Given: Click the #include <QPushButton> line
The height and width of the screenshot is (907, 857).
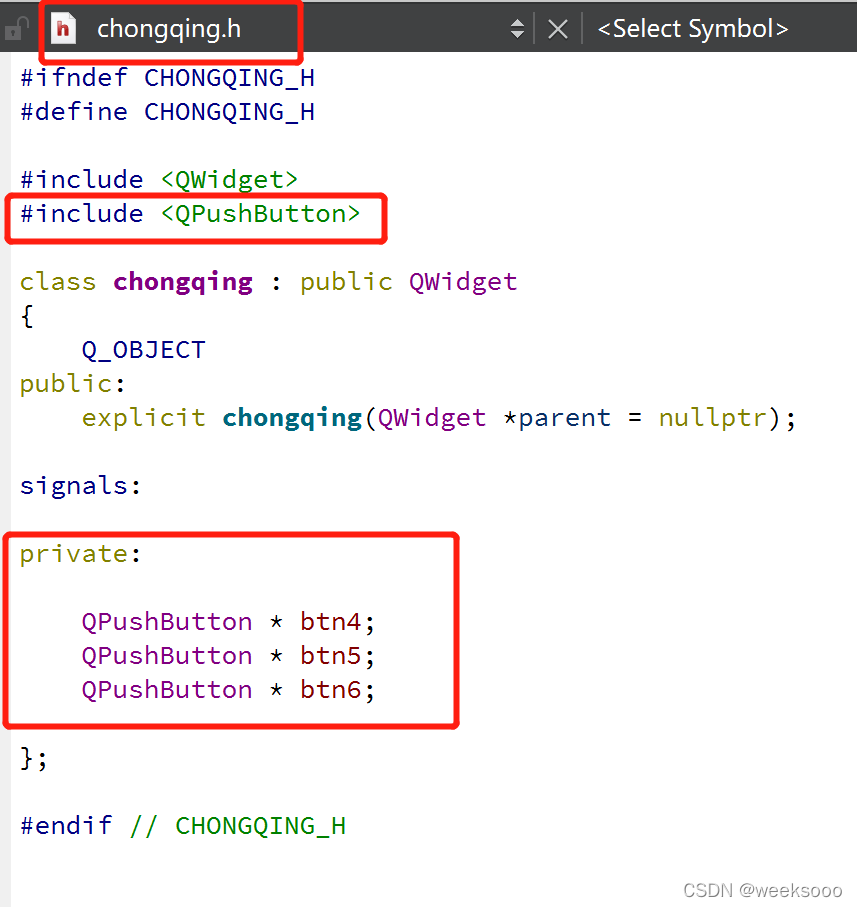Looking at the screenshot, I should pos(190,214).
